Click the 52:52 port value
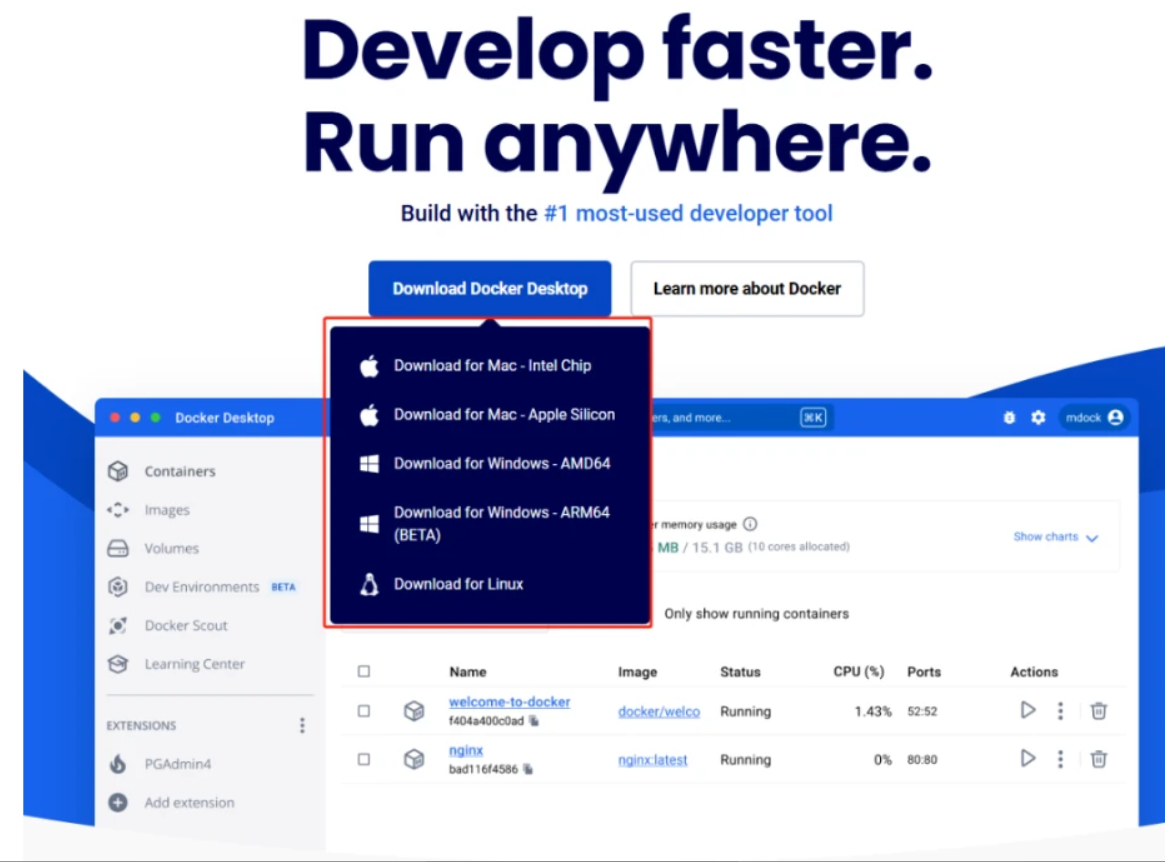This screenshot has width=1165, height=862. [x=922, y=711]
